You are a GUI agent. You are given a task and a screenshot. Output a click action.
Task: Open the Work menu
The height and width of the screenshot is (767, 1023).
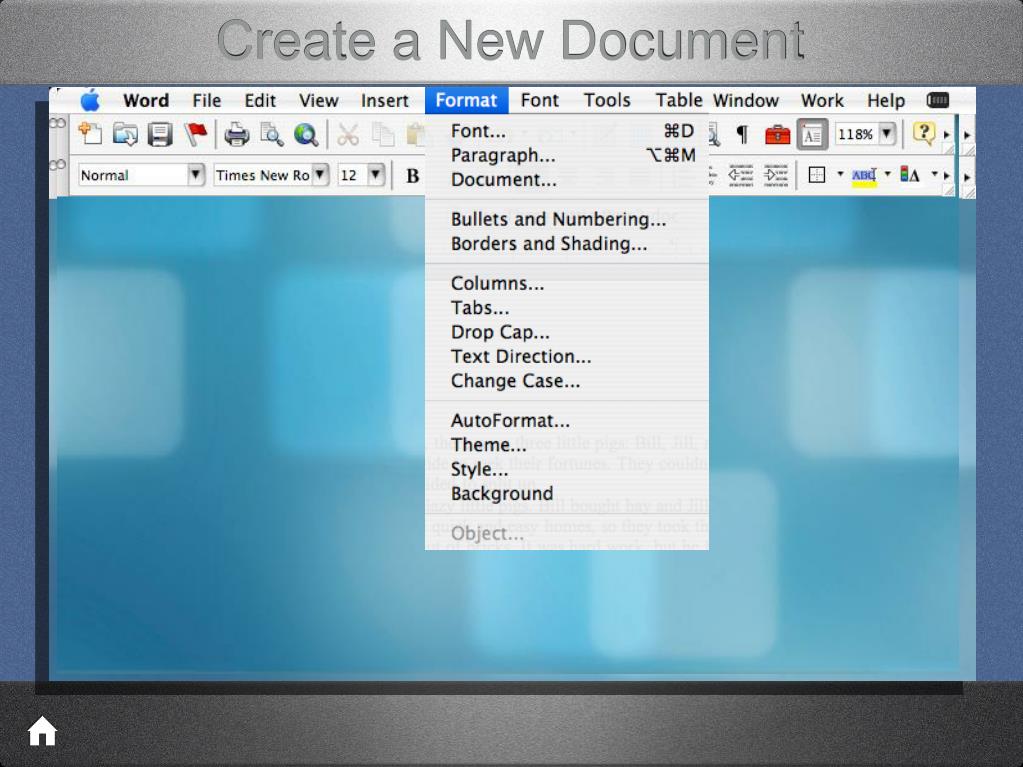(822, 100)
